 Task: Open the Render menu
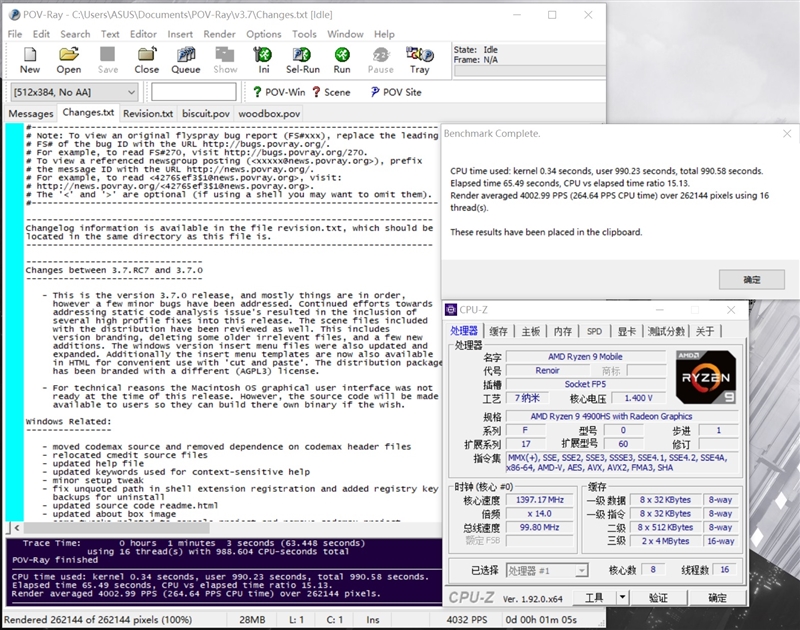[219, 33]
